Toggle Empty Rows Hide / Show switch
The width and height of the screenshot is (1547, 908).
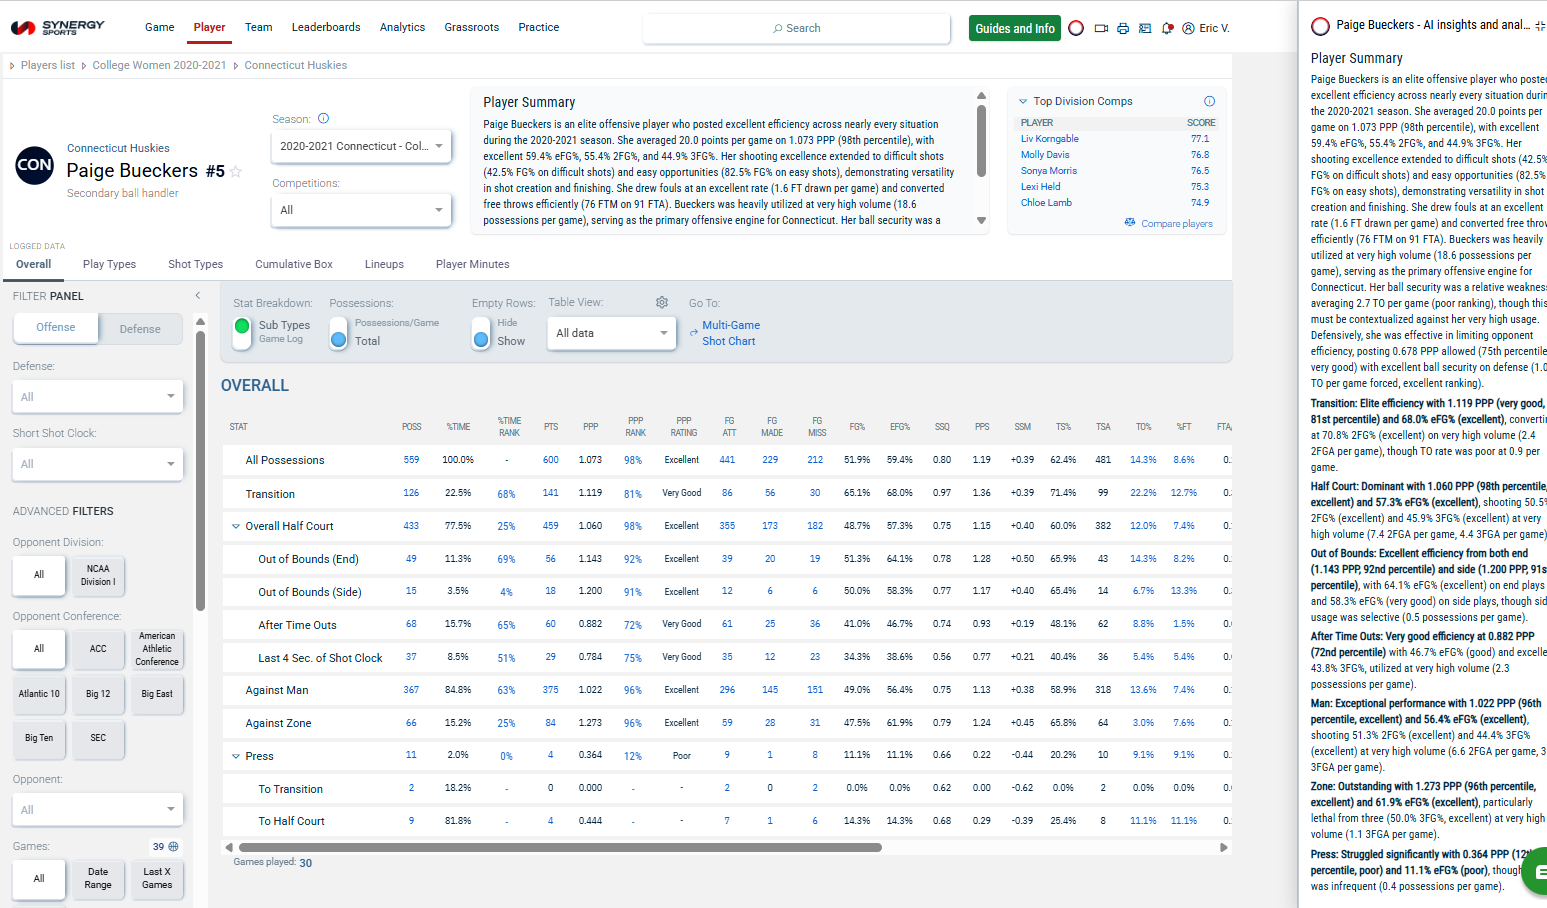click(x=481, y=332)
